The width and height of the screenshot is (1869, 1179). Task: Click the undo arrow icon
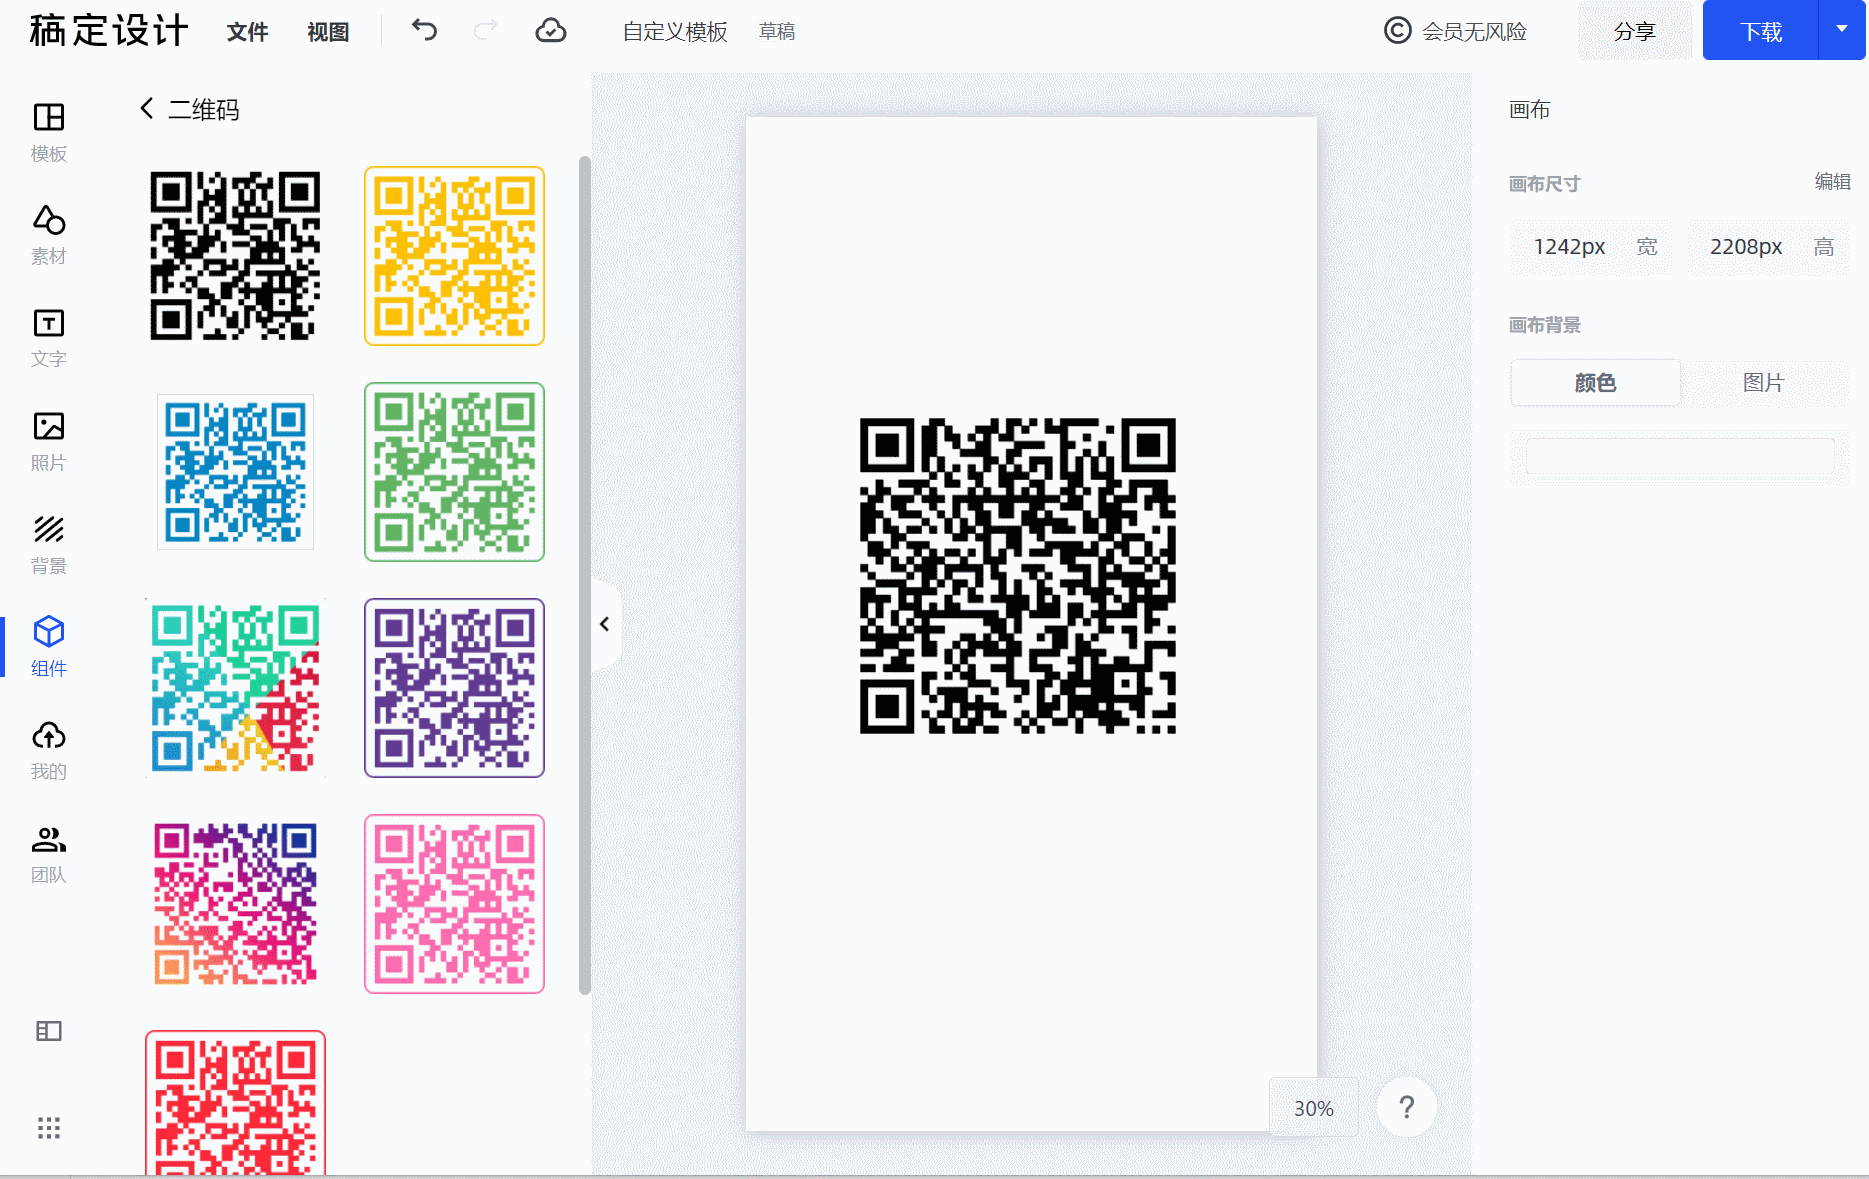pos(424,31)
